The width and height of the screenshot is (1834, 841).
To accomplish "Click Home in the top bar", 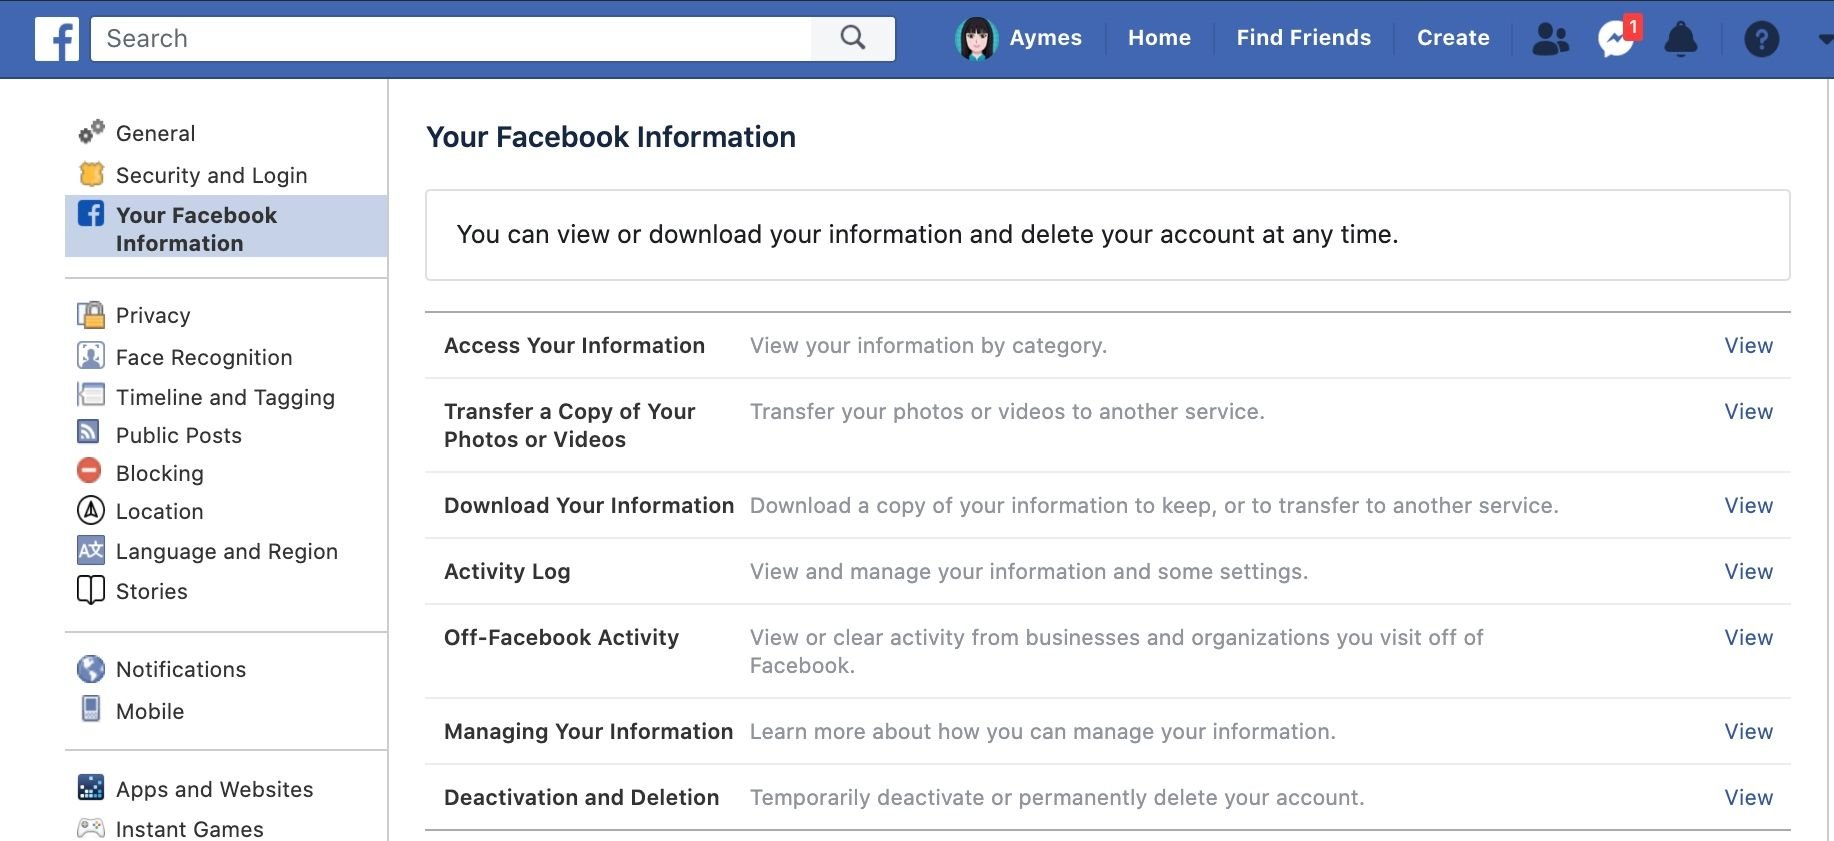I will click(x=1159, y=38).
